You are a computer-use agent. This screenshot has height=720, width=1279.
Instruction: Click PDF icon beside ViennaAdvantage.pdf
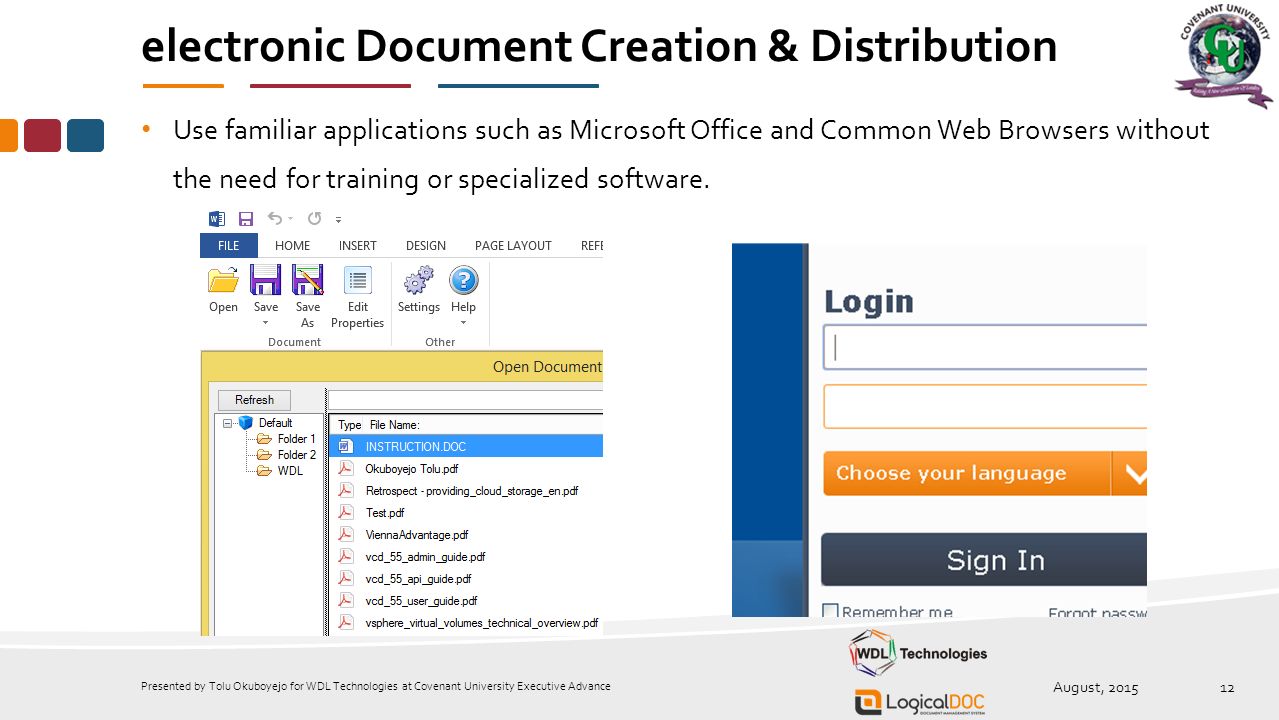click(346, 534)
